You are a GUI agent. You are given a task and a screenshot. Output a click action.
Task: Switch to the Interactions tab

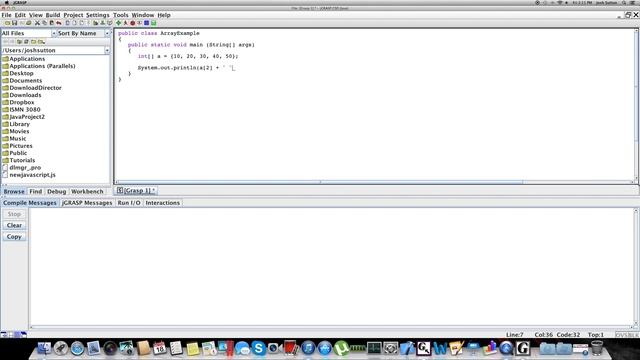(x=162, y=203)
